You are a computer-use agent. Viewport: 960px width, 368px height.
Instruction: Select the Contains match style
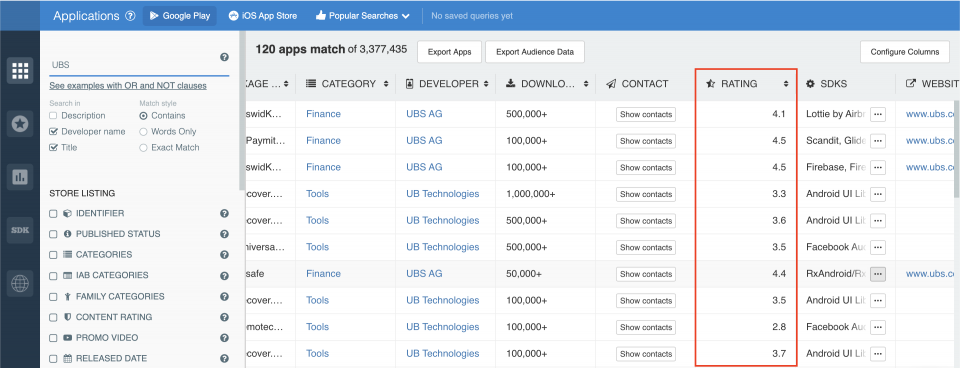[x=144, y=116]
